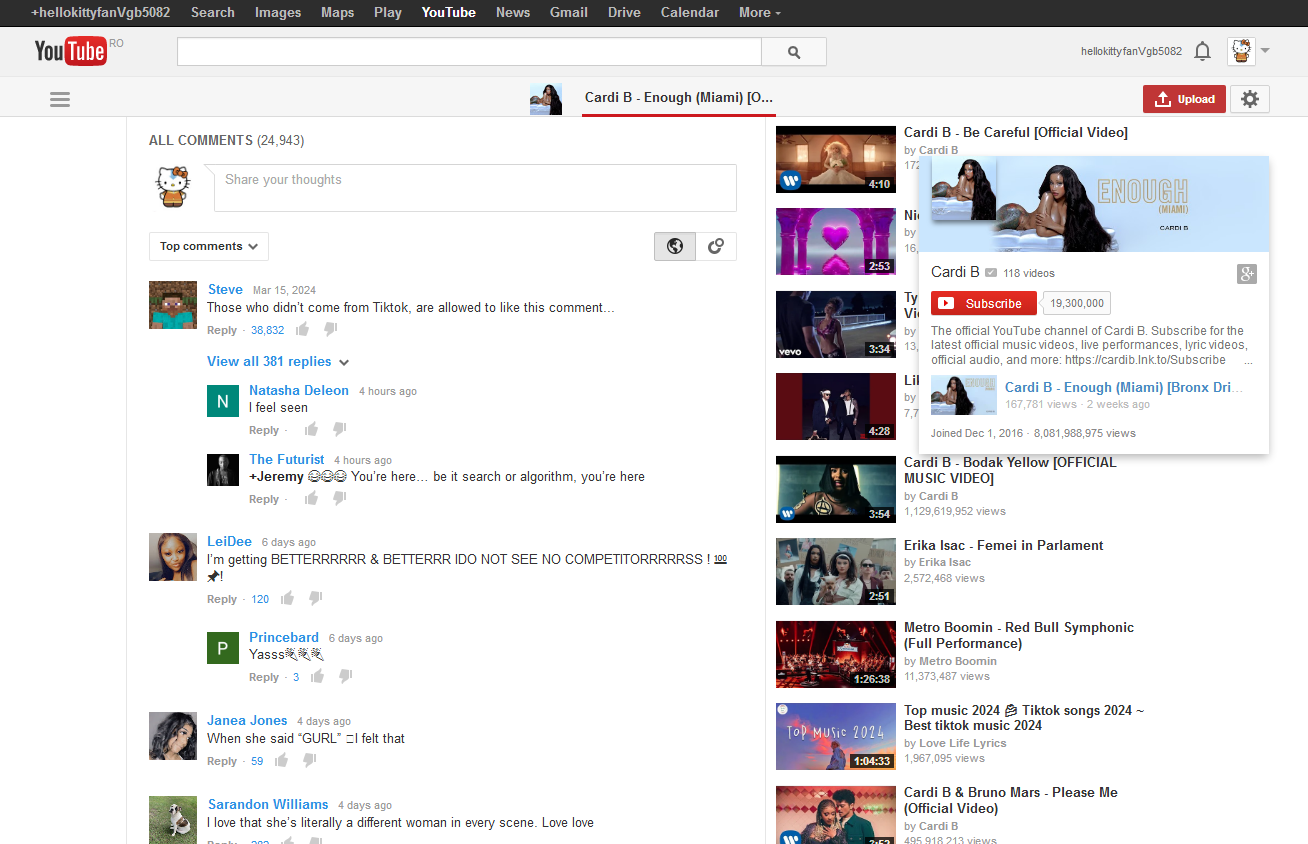Open the notifications bell
This screenshot has height=844, width=1308.
1203,51
